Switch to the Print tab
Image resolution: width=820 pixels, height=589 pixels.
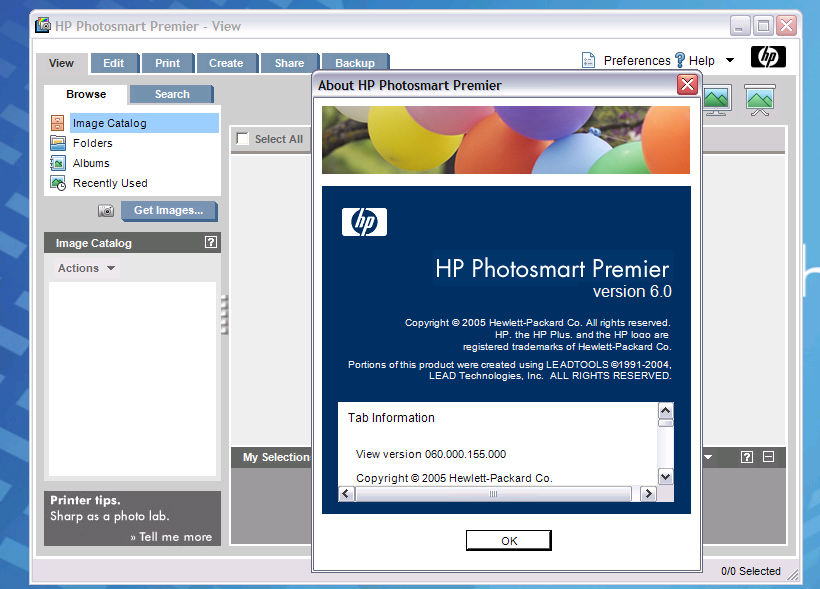[x=167, y=63]
